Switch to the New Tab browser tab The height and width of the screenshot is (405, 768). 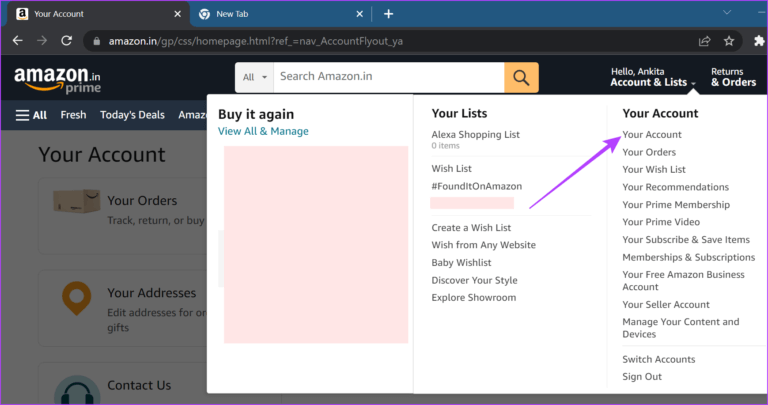280,14
